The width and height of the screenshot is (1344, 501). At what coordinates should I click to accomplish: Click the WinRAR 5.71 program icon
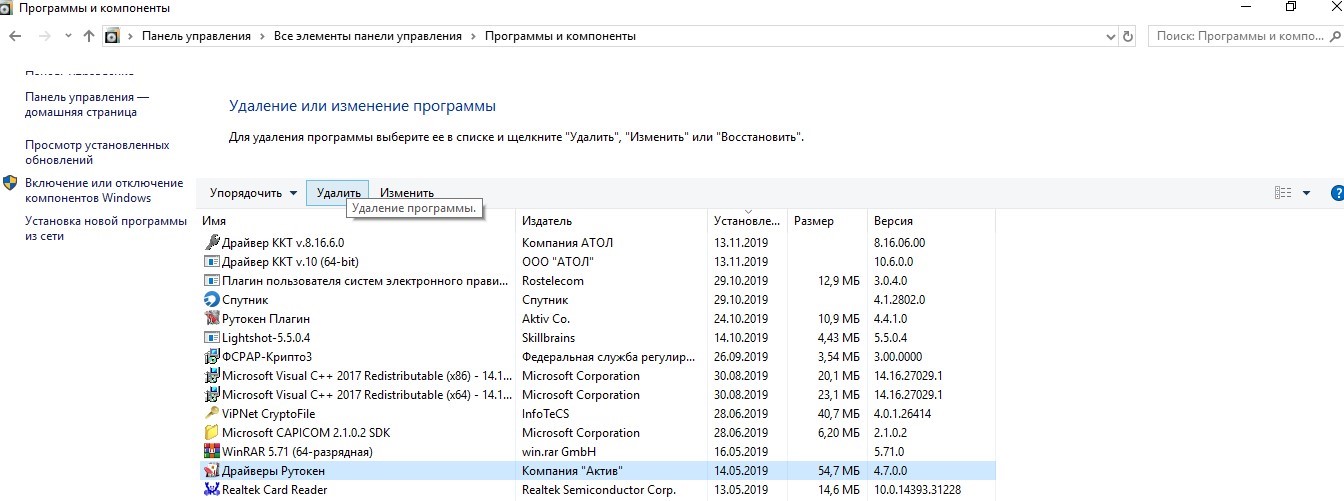click(x=211, y=452)
